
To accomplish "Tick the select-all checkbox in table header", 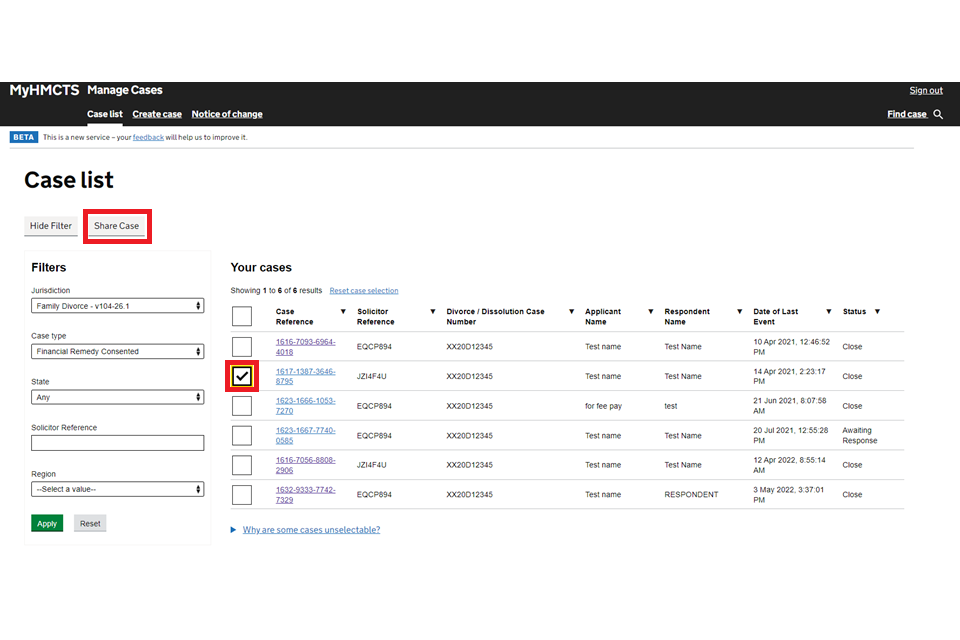I will click(x=242, y=317).
